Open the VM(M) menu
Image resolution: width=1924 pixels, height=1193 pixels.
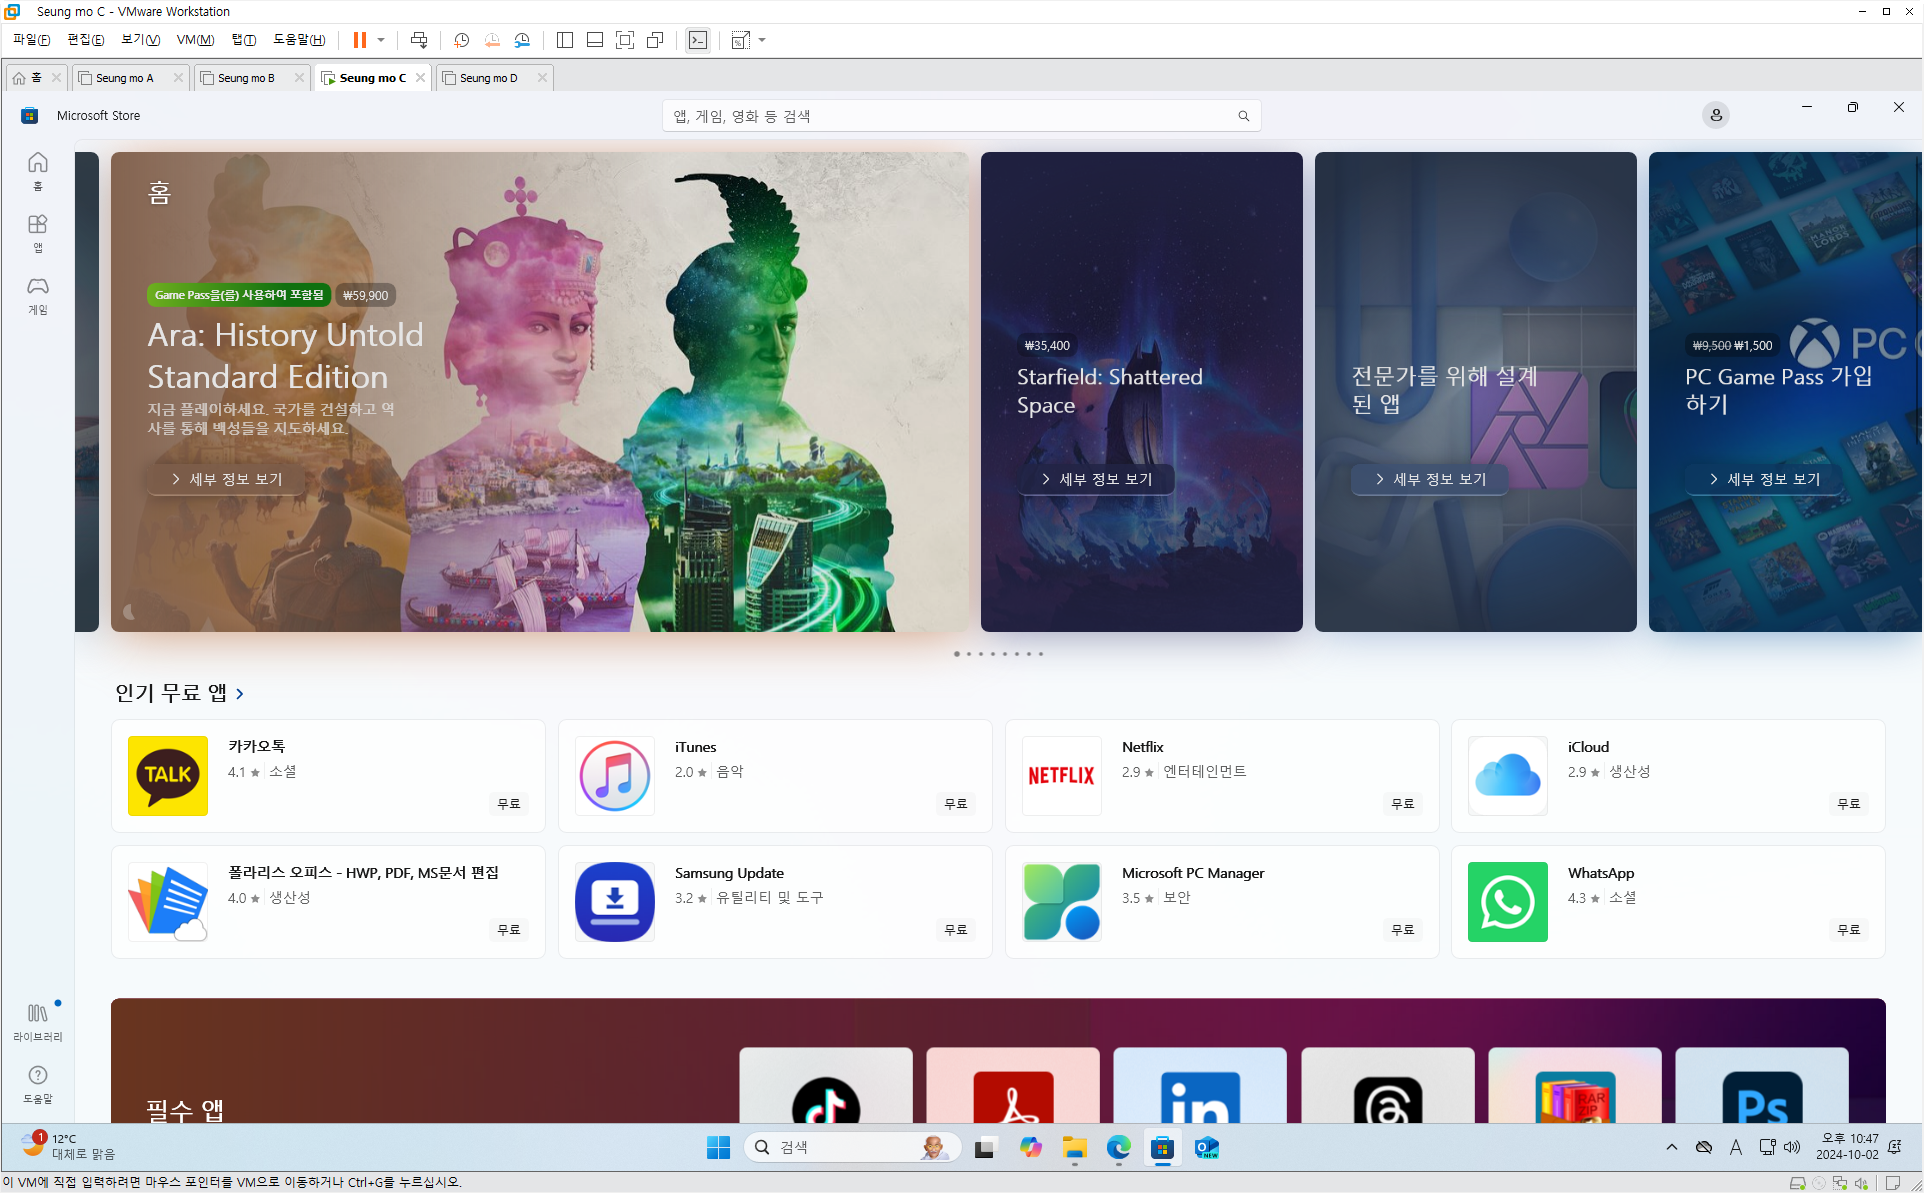pos(195,40)
